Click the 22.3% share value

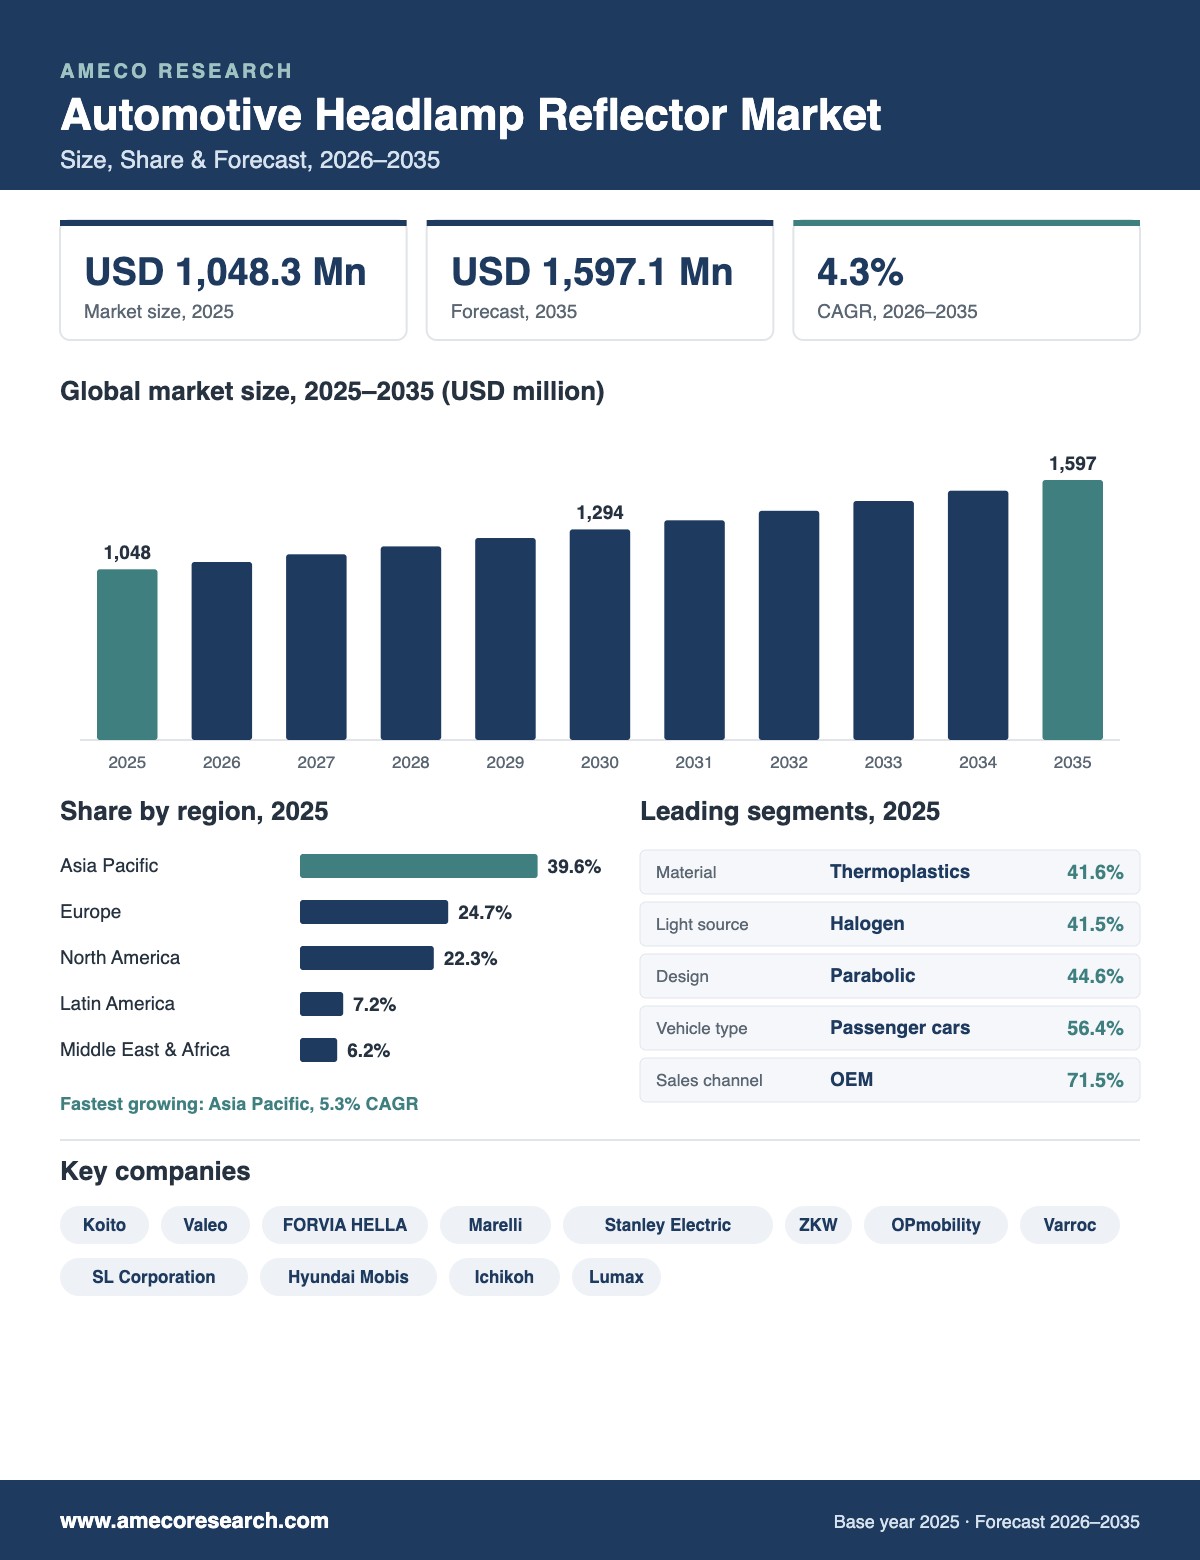pyautogui.click(x=470, y=958)
